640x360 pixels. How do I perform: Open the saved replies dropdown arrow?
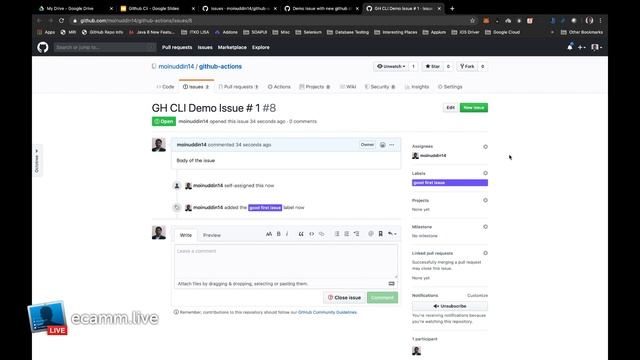coord(392,234)
